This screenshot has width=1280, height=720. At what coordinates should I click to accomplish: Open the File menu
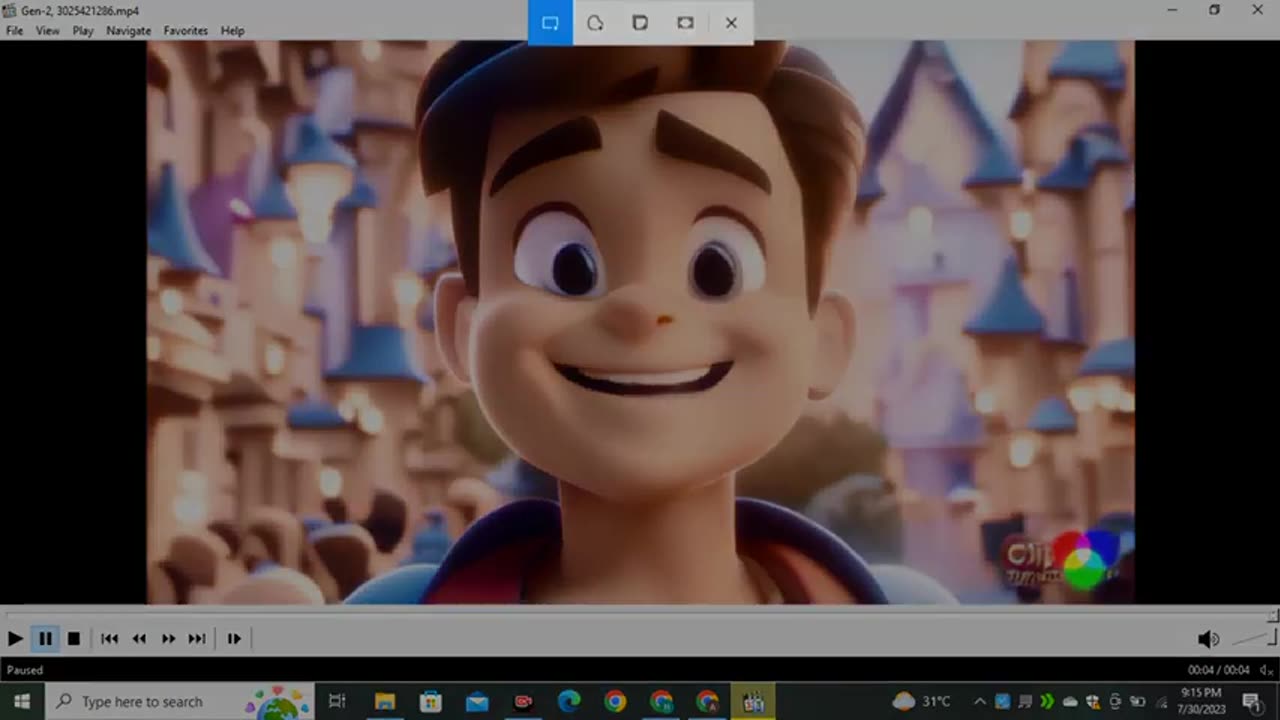pyautogui.click(x=14, y=31)
